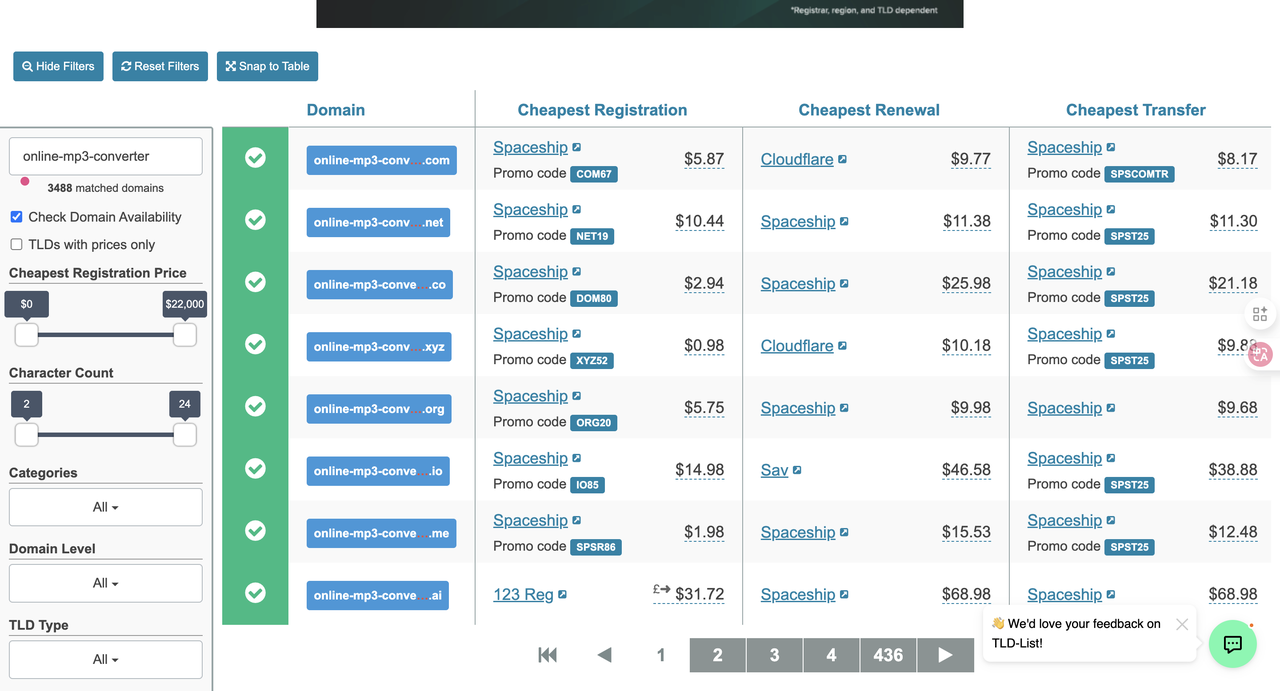Click availability checkmark for the .com domain

coord(255,158)
